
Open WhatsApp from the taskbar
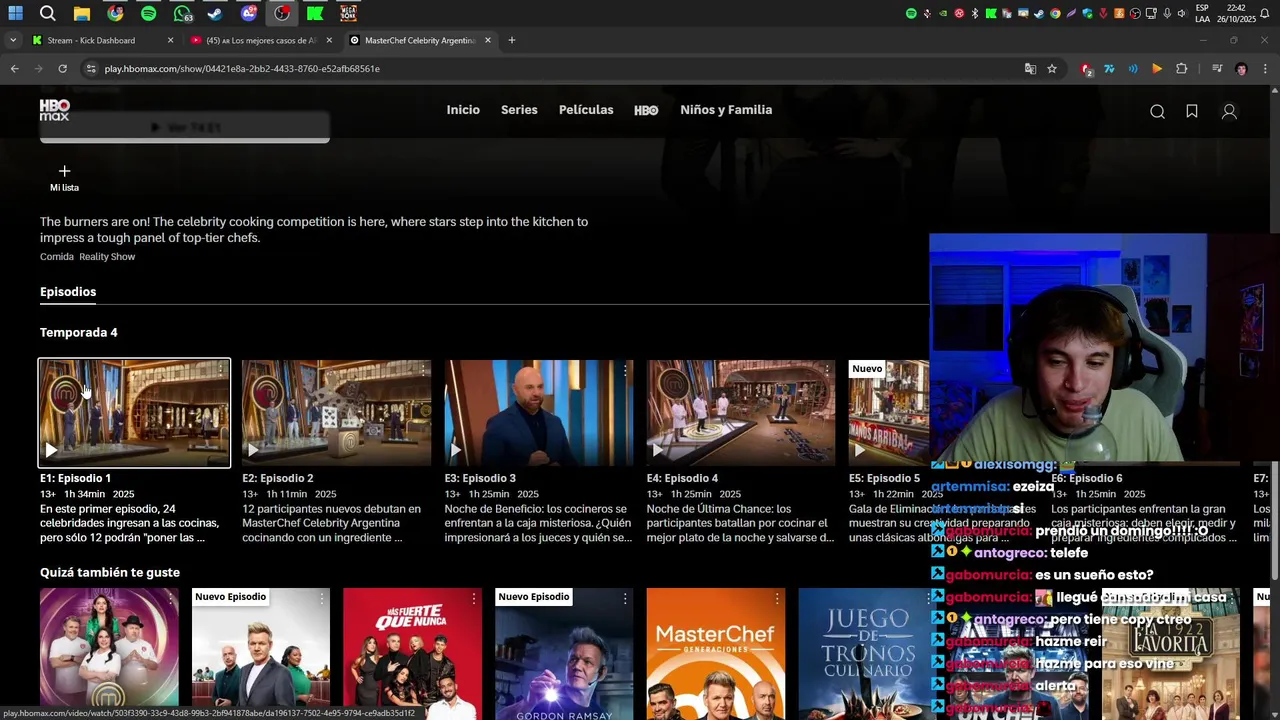point(182,13)
